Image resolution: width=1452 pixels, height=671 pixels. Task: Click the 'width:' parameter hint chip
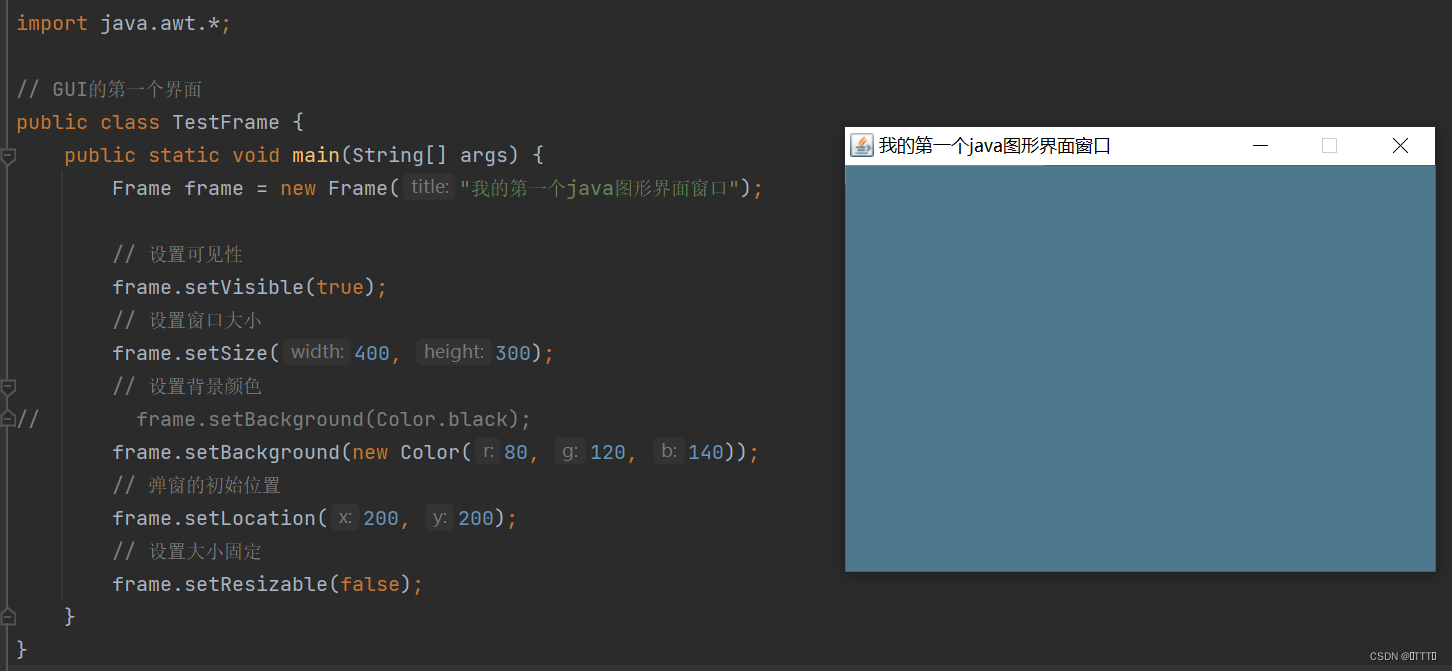click(316, 351)
